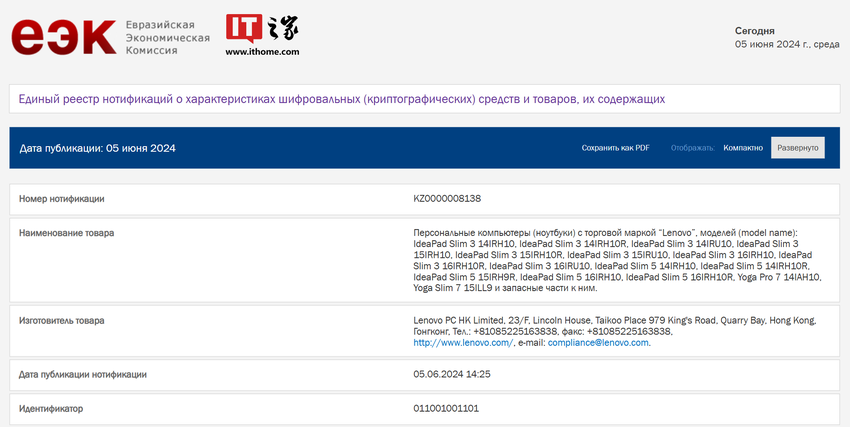Open the Единый реестр нотификаций title link
Viewport: 850px width, 427px height.
pyautogui.click(x=342, y=99)
